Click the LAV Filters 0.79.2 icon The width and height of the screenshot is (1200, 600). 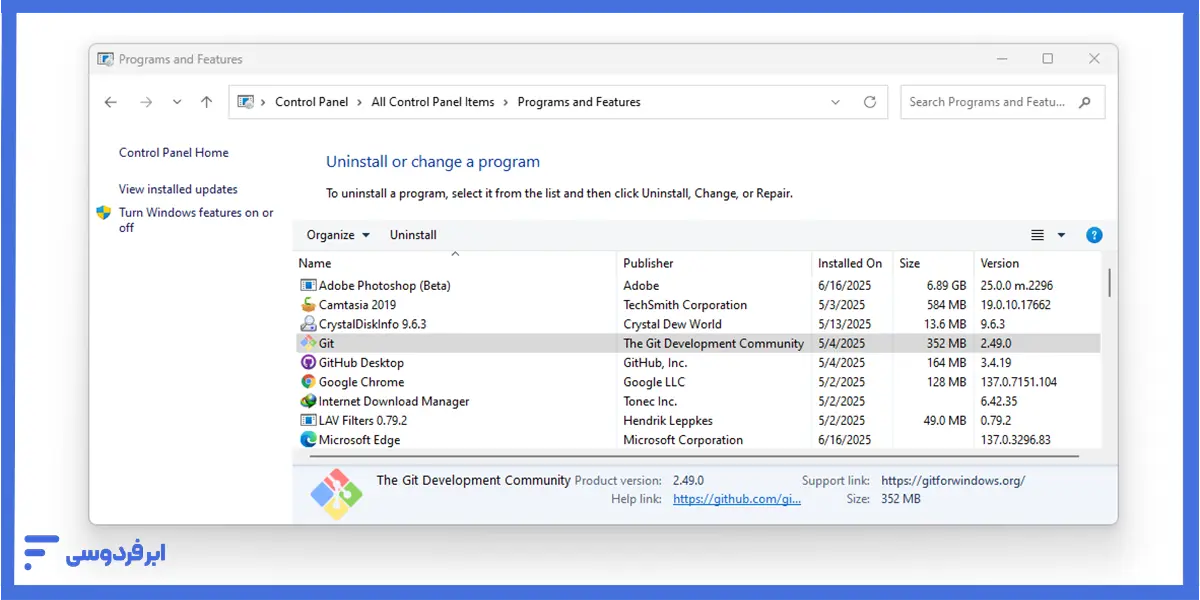click(x=308, y=421)
